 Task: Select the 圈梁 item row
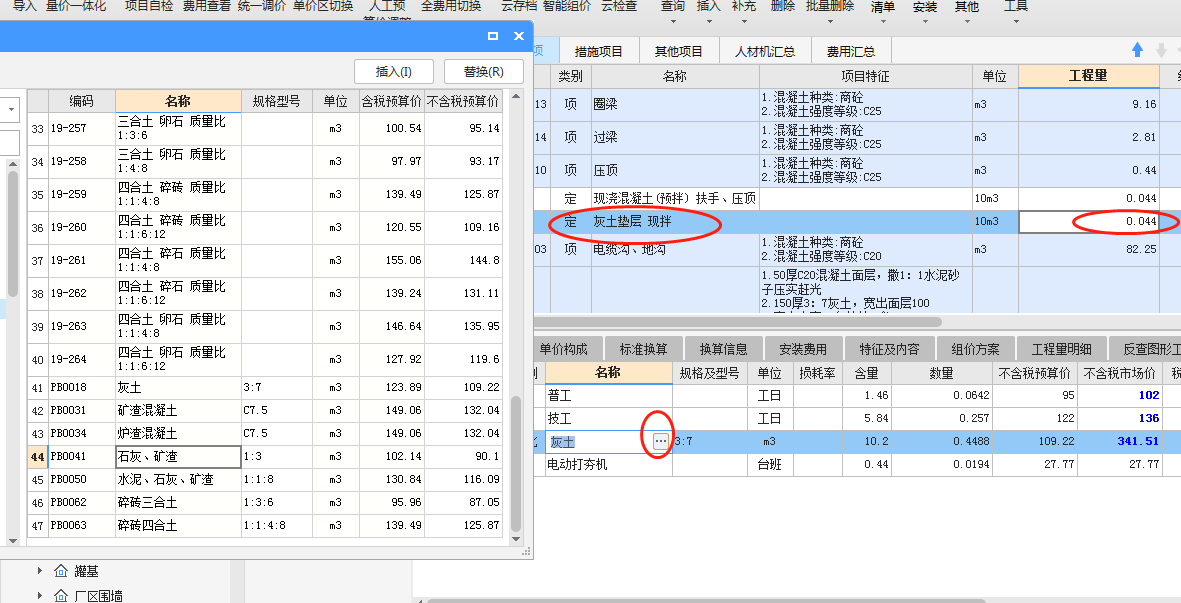coord(857,105)
